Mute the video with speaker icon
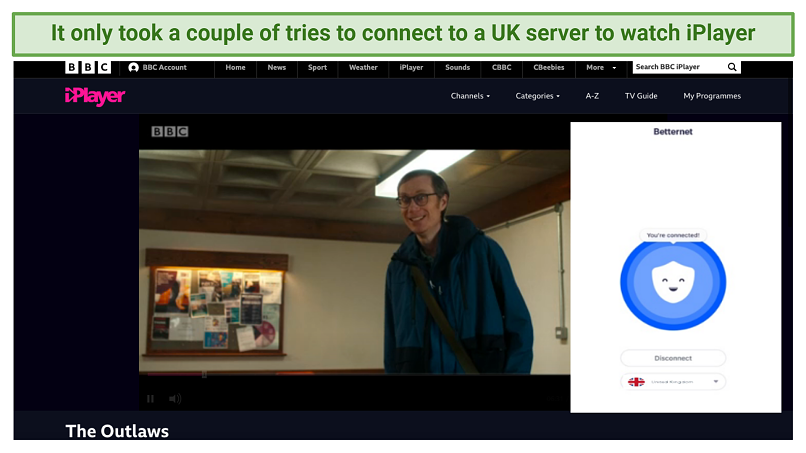This screenshot has height=453, width=806. coord(175,398)
